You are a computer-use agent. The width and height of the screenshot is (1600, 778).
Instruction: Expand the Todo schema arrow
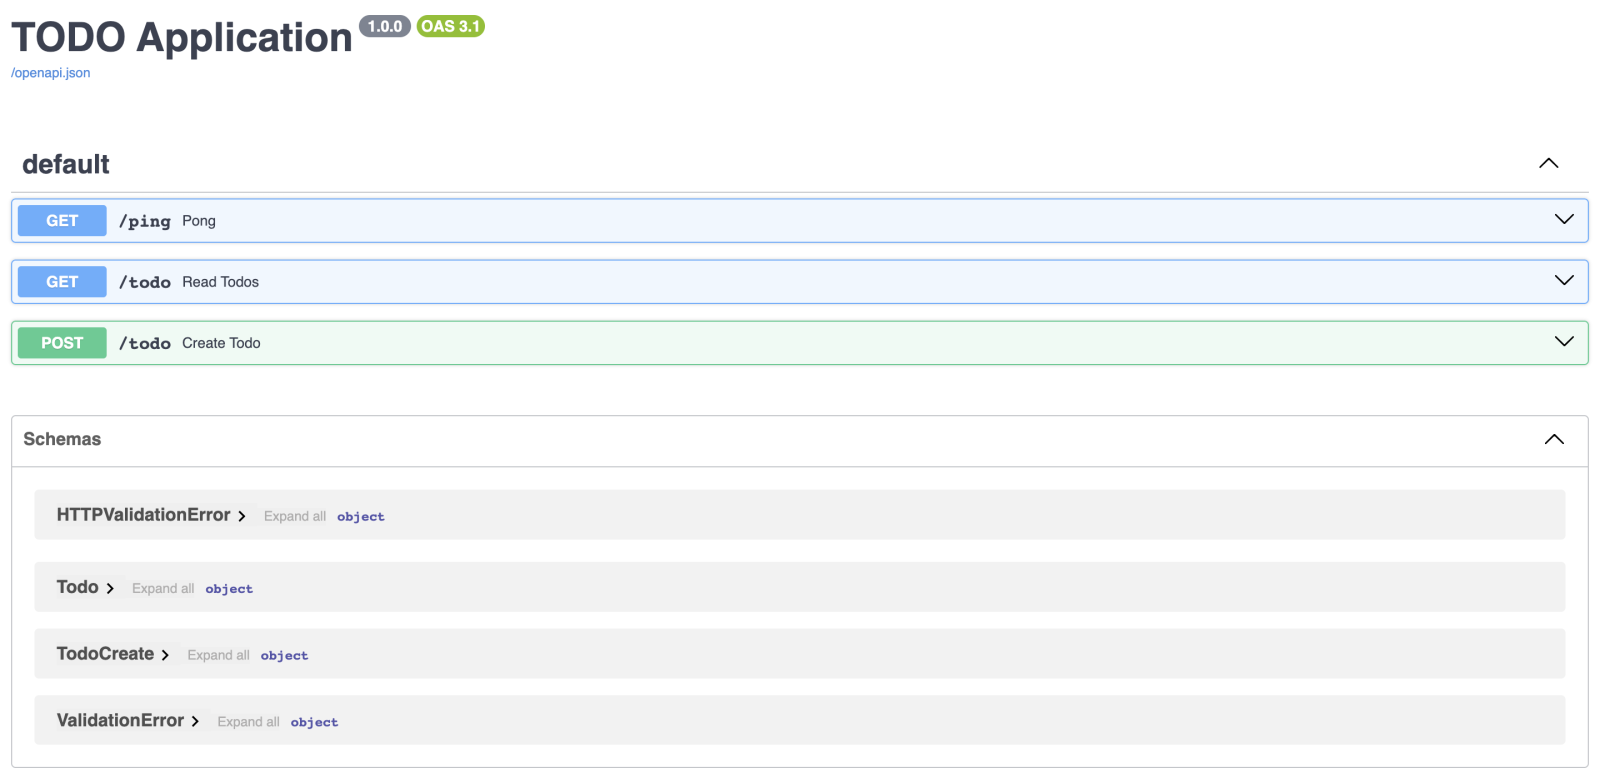(x=110, y=589)
